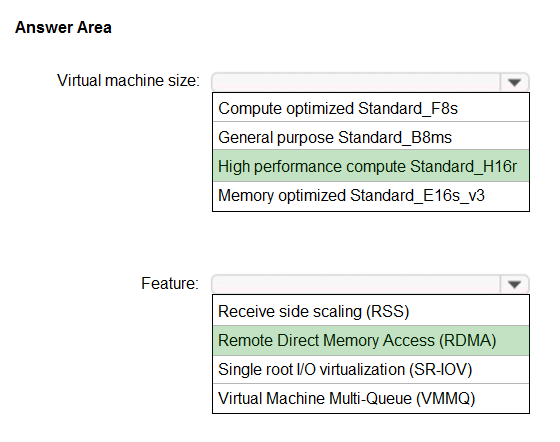Pick Virtual Machine Multi-Queue (VMMQ)
Screen dimensions: 560x442
(371, 398)
